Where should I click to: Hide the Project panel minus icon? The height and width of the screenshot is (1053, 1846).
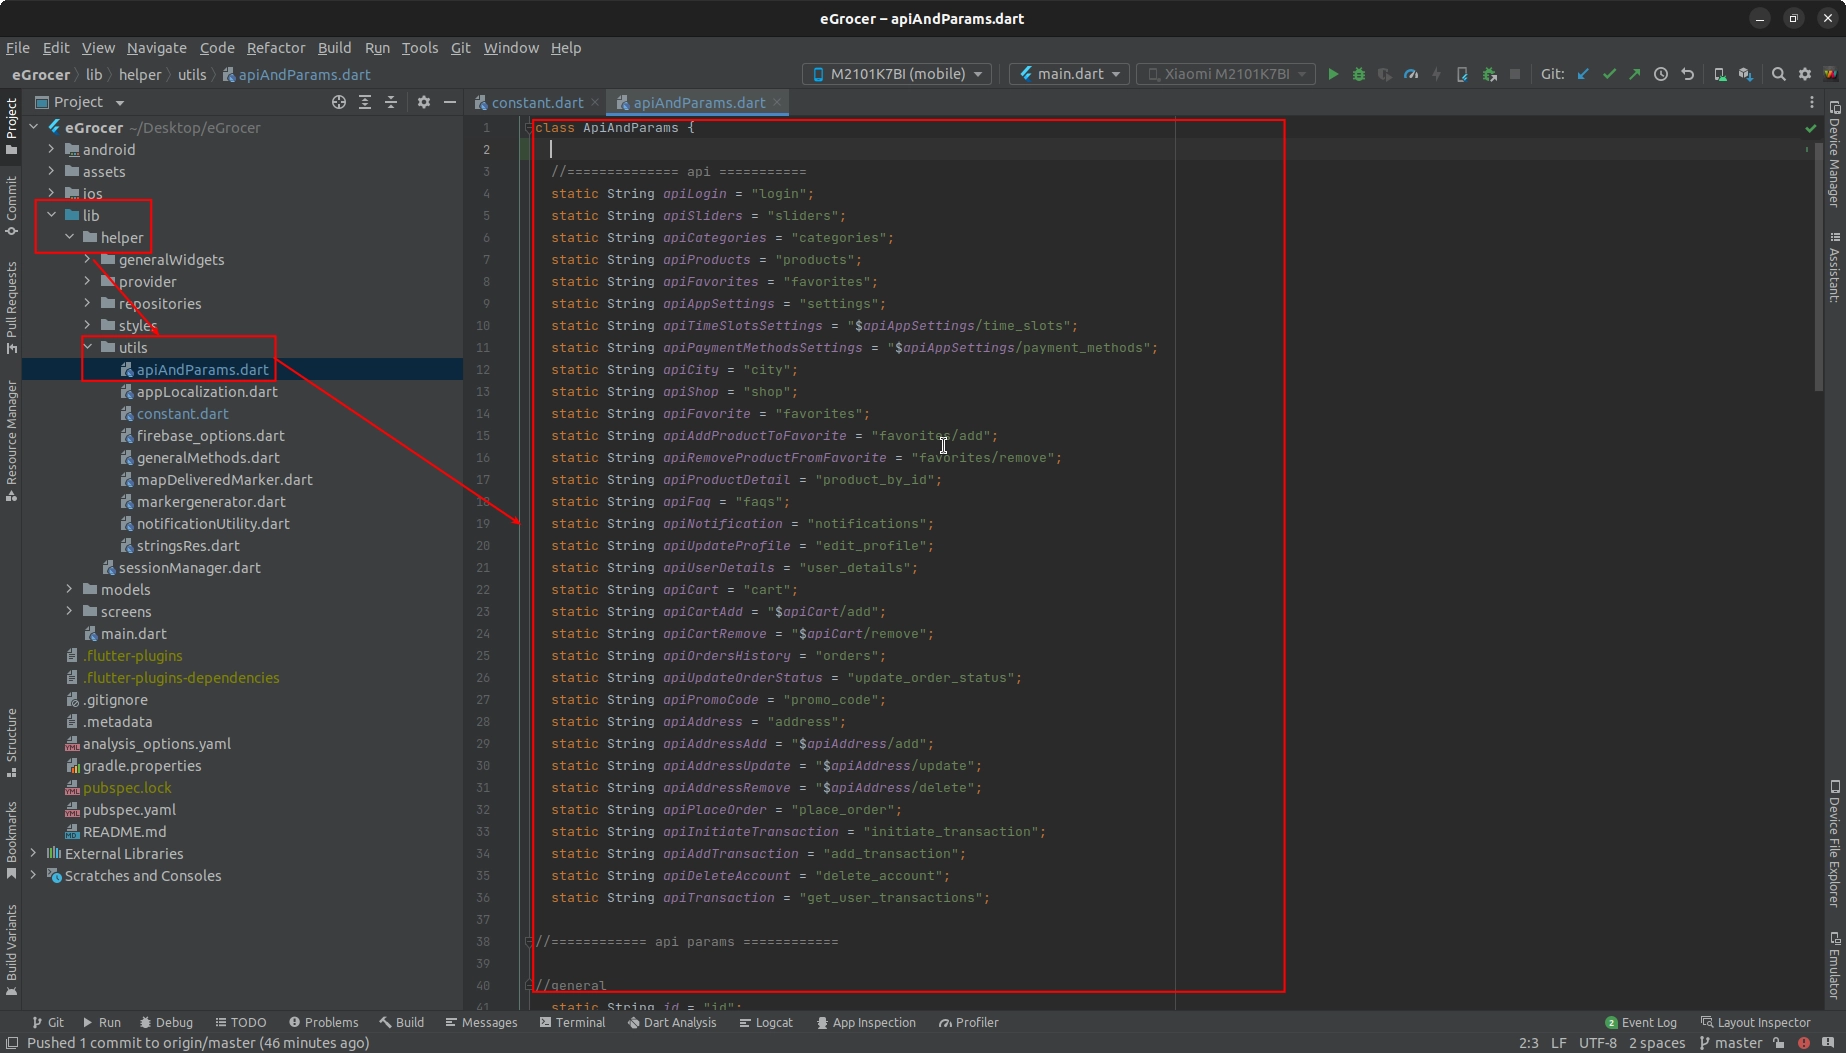[450, 102]
